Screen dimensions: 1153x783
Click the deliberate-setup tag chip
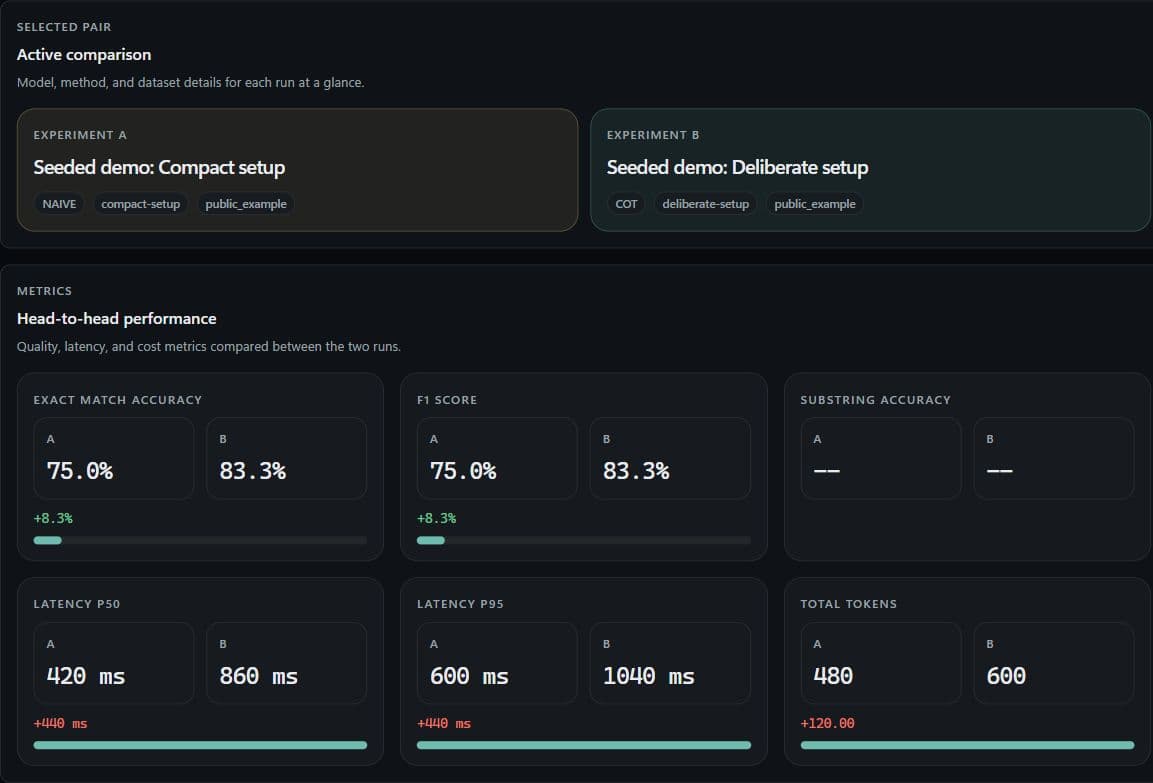click(x=705, y=204)
